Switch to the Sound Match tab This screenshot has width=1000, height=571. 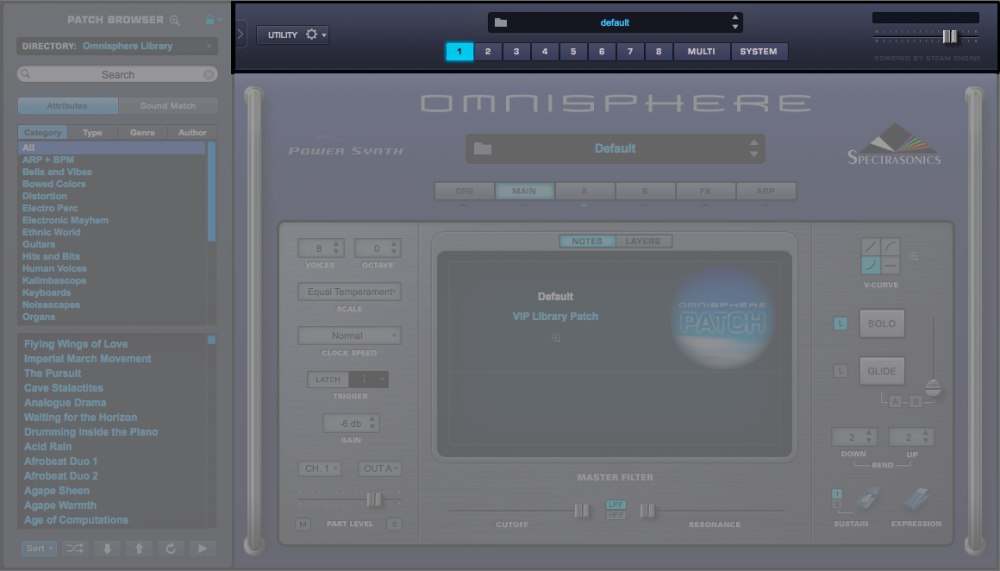coord(168,106)
